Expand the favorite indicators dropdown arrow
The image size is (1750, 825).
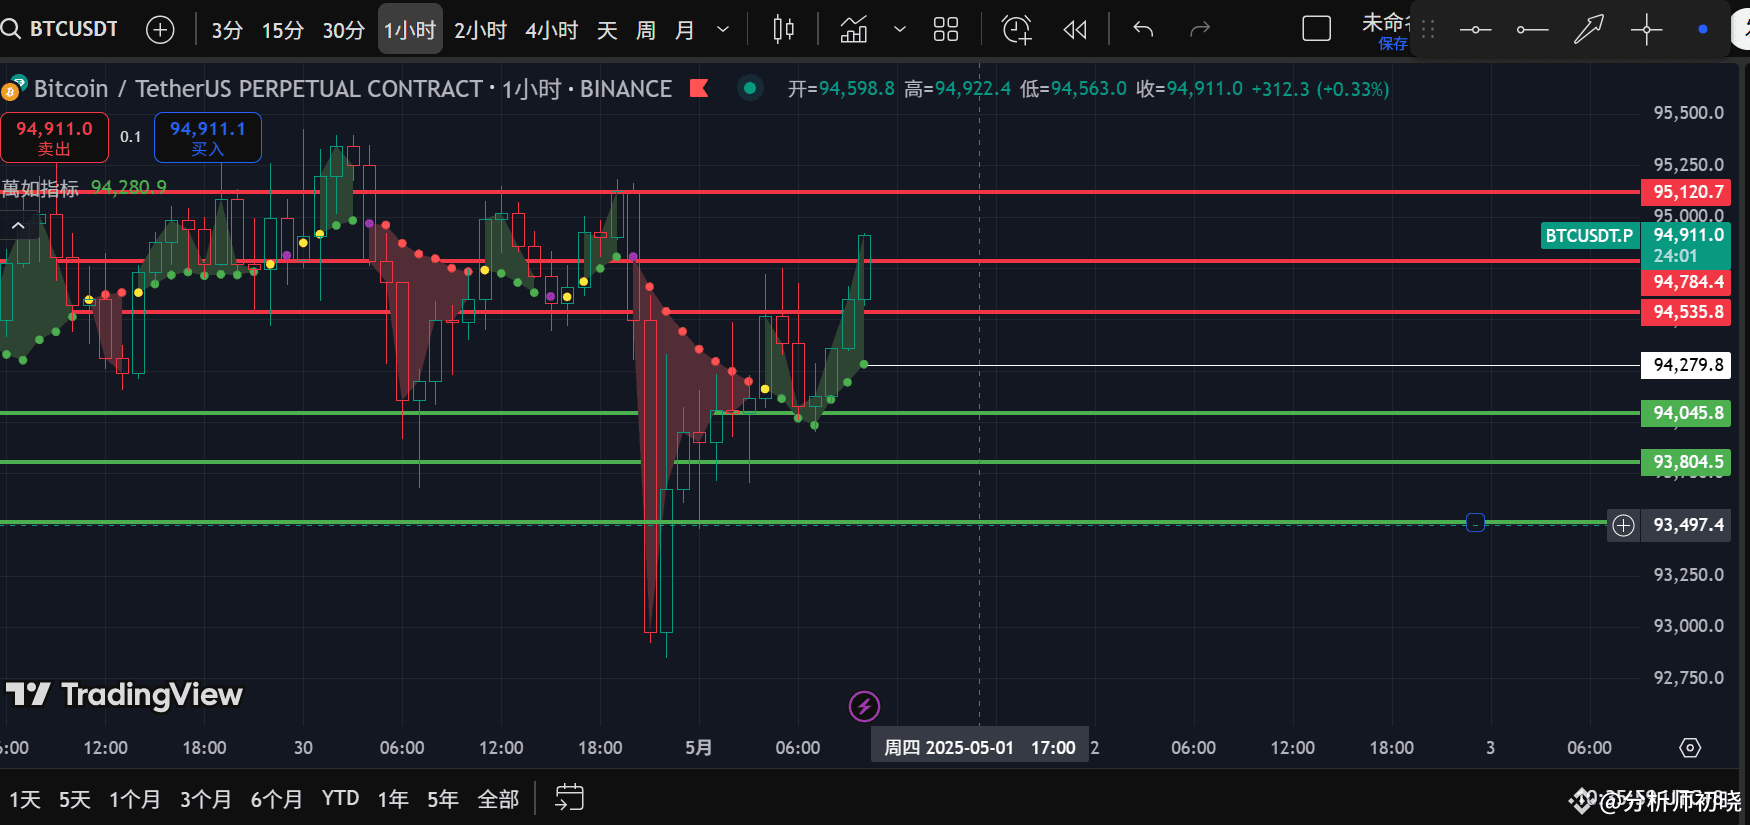pyautogui.click(x=900, y=30)
